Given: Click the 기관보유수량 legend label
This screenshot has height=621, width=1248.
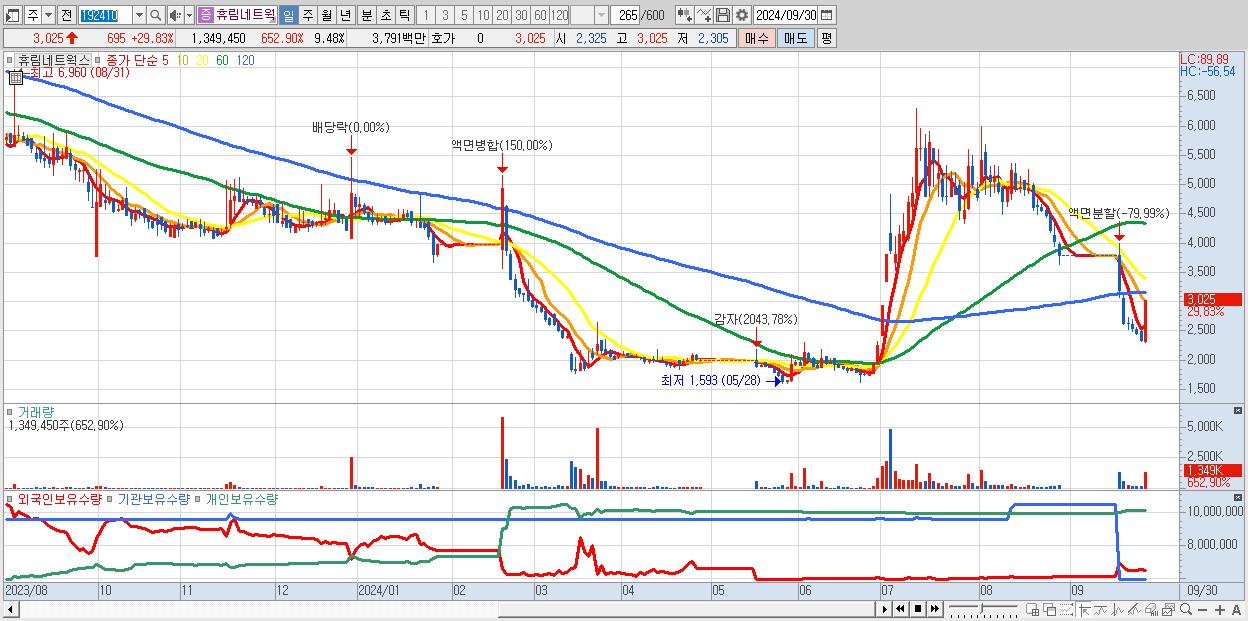Looking at the screenshot, I should pos(153,499).
